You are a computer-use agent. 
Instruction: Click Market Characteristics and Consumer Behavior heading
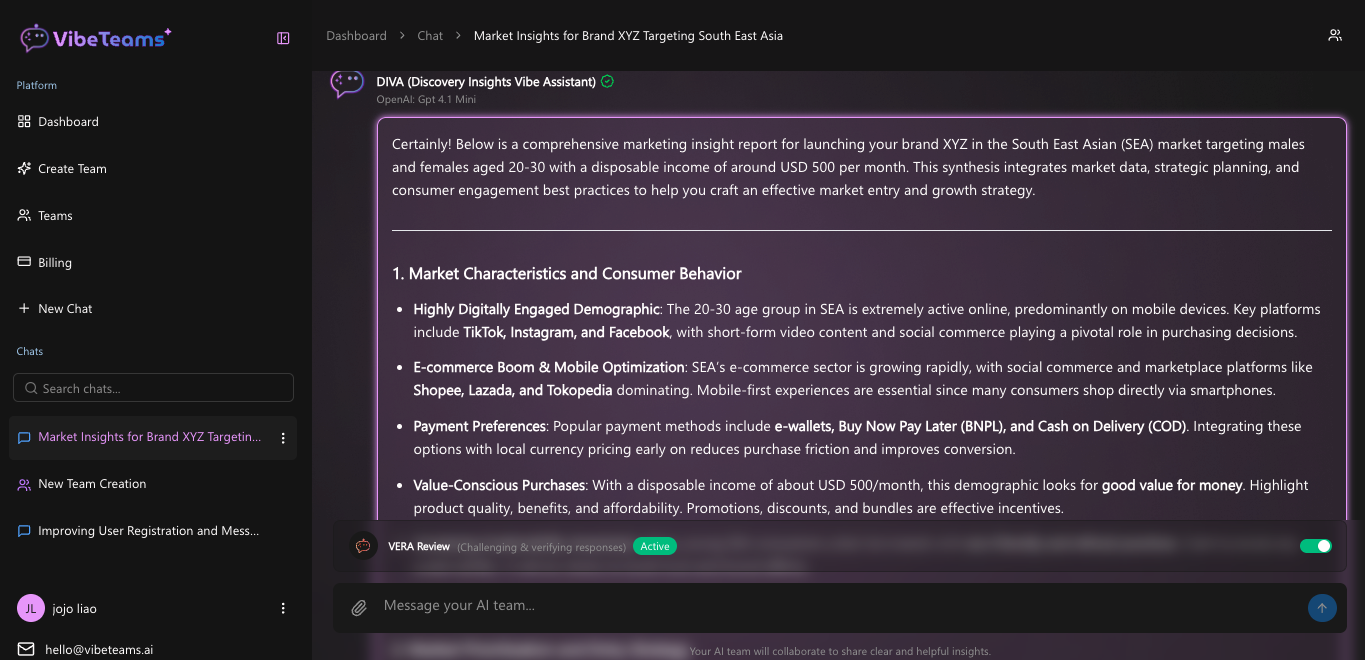(x=567, y=274)
